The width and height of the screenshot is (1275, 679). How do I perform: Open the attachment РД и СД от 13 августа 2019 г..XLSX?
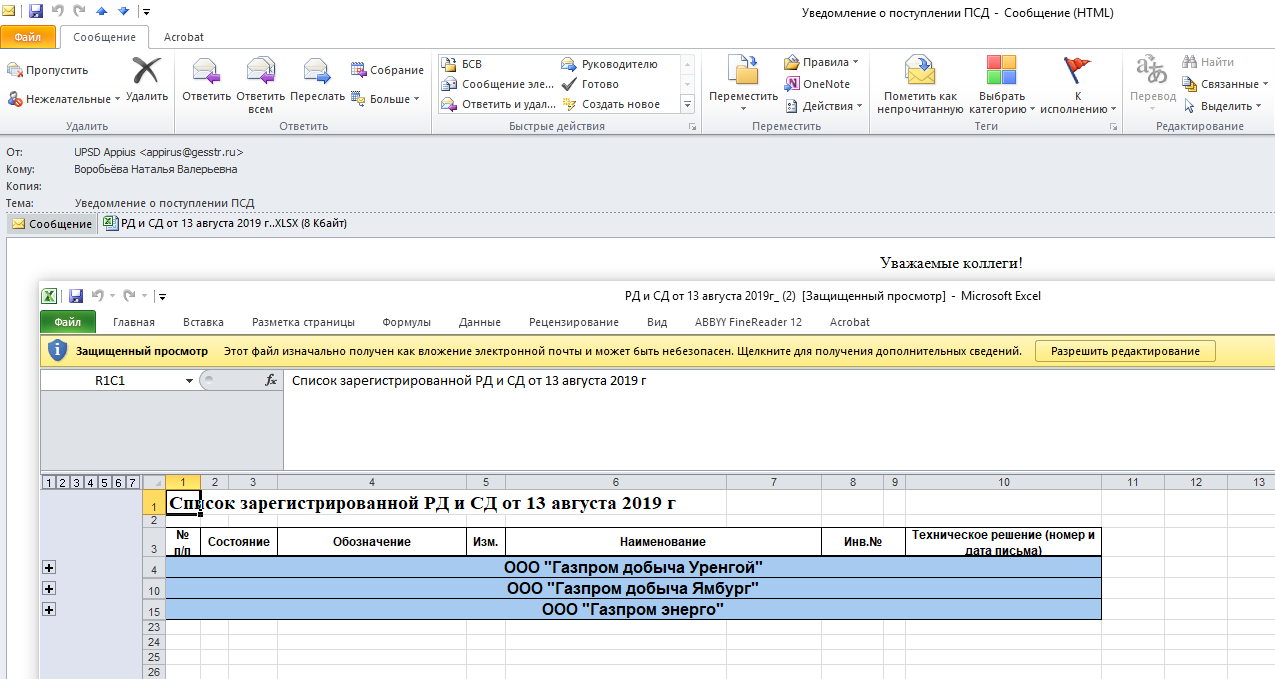[x=227, y=224]
